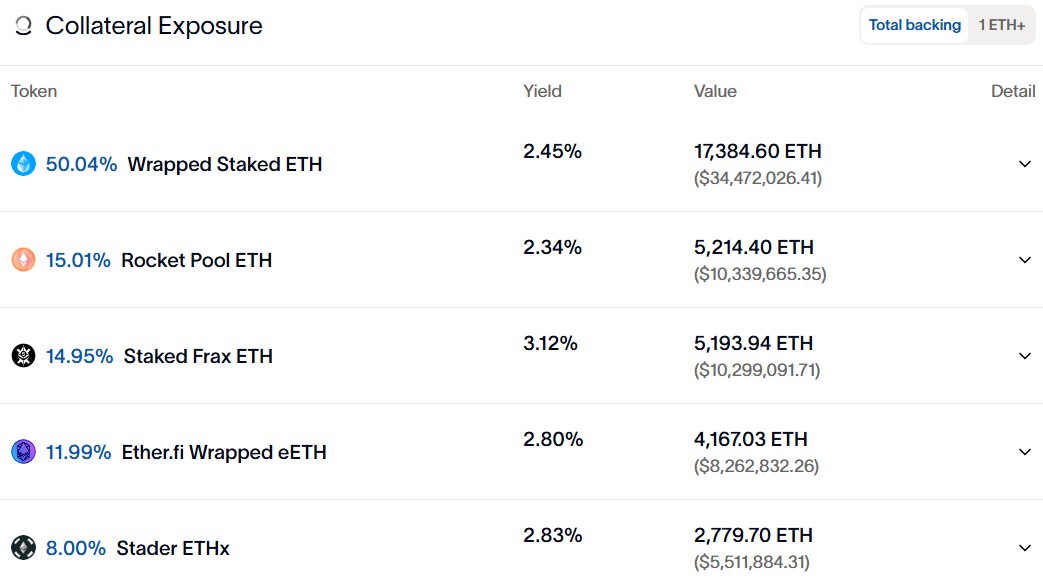Enable the Total backing option
The image size is (1043, 586).
pos(913,24)
